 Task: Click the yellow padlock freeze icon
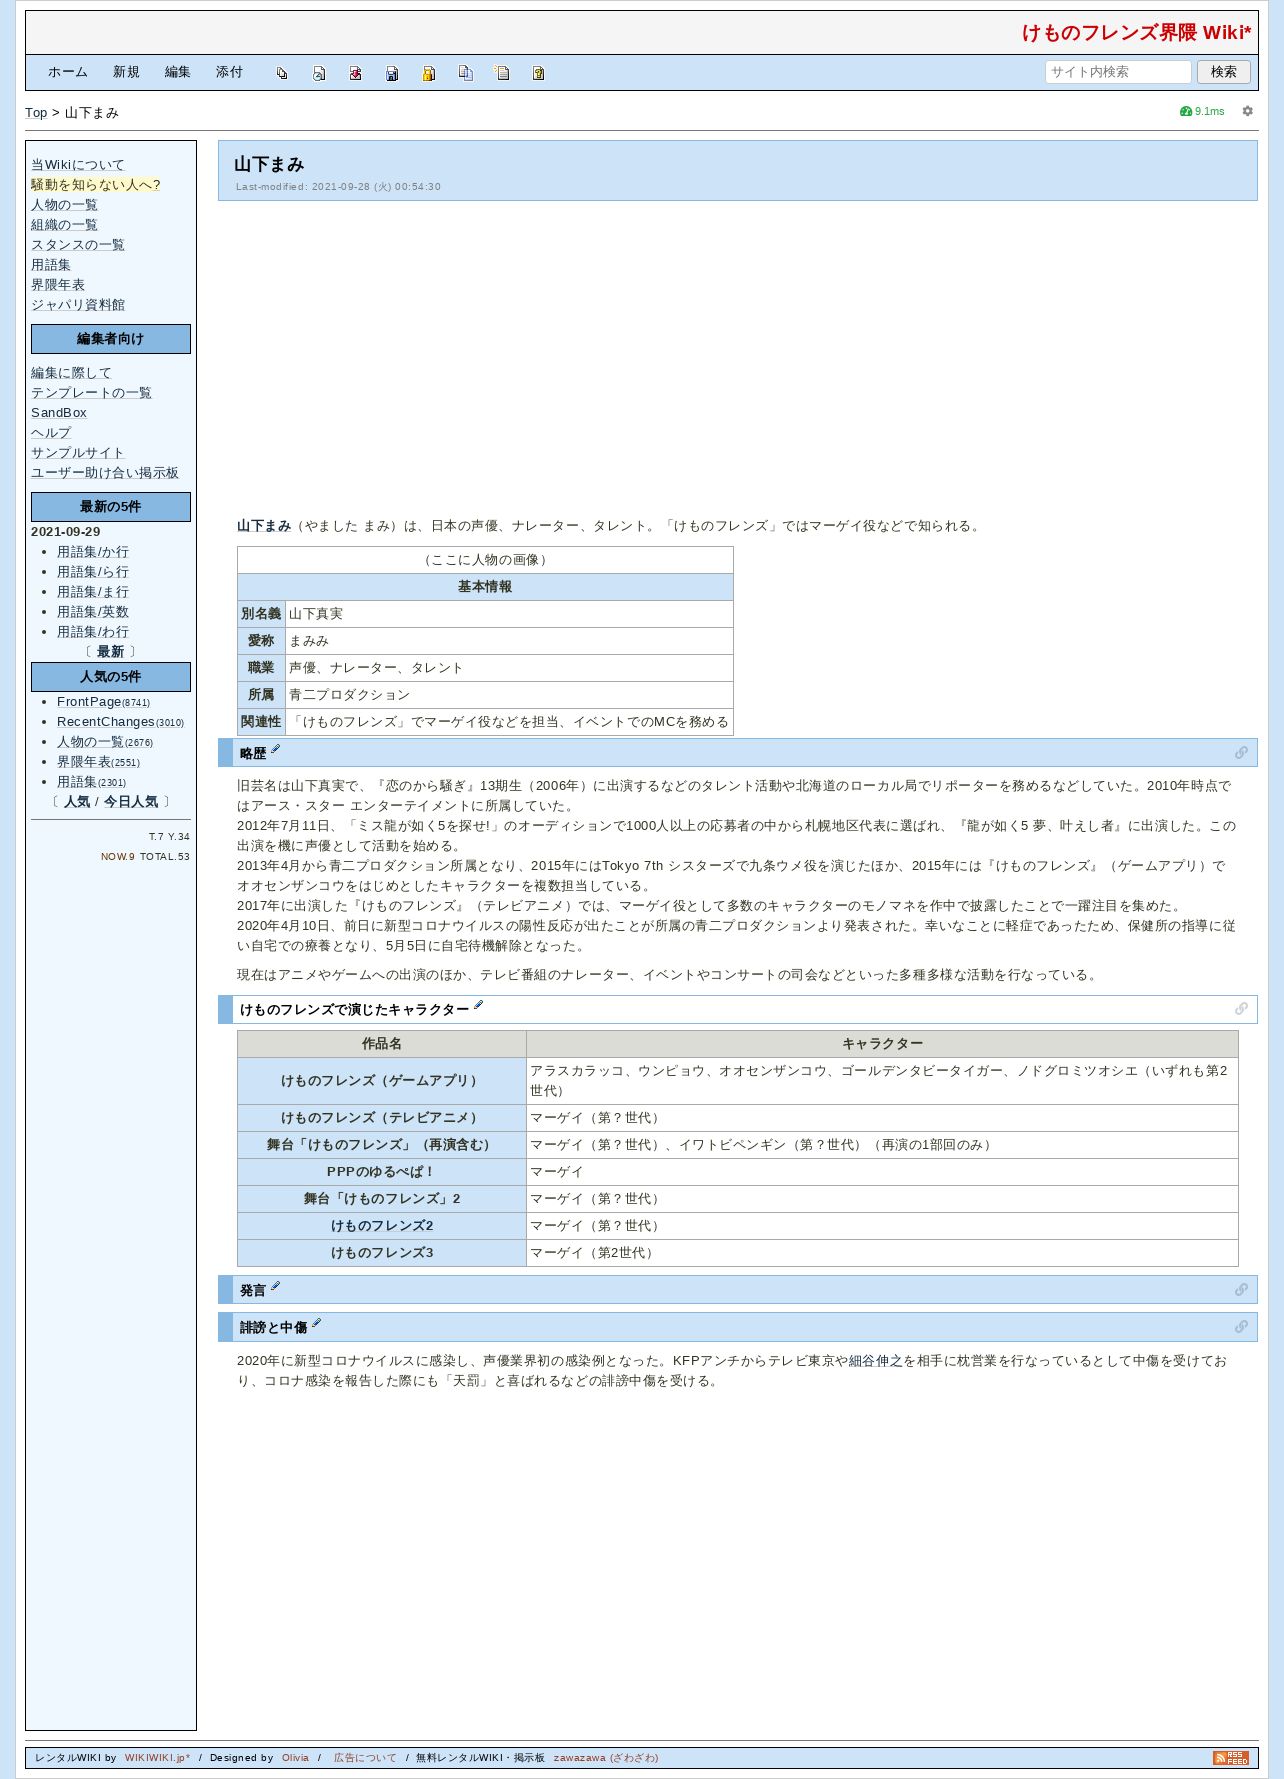click(x=428, y=73)
